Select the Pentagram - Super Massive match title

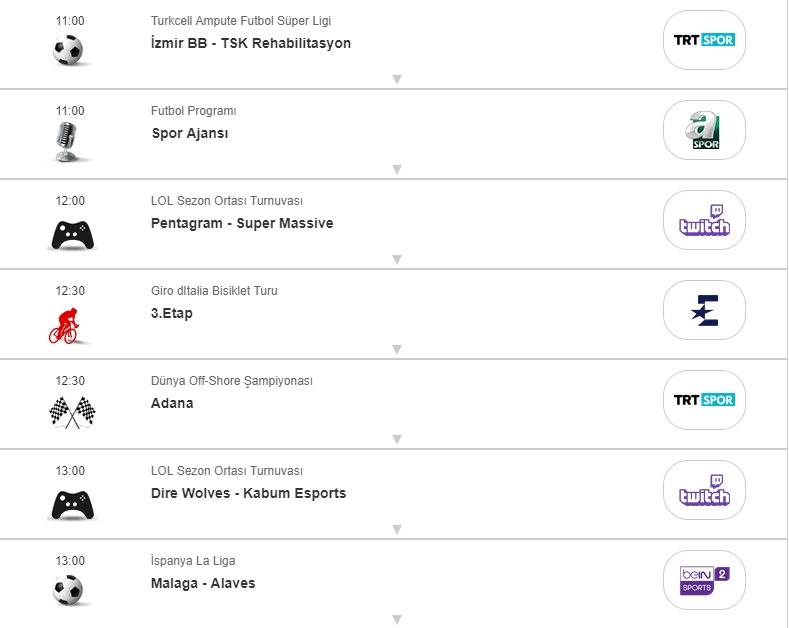242,223
